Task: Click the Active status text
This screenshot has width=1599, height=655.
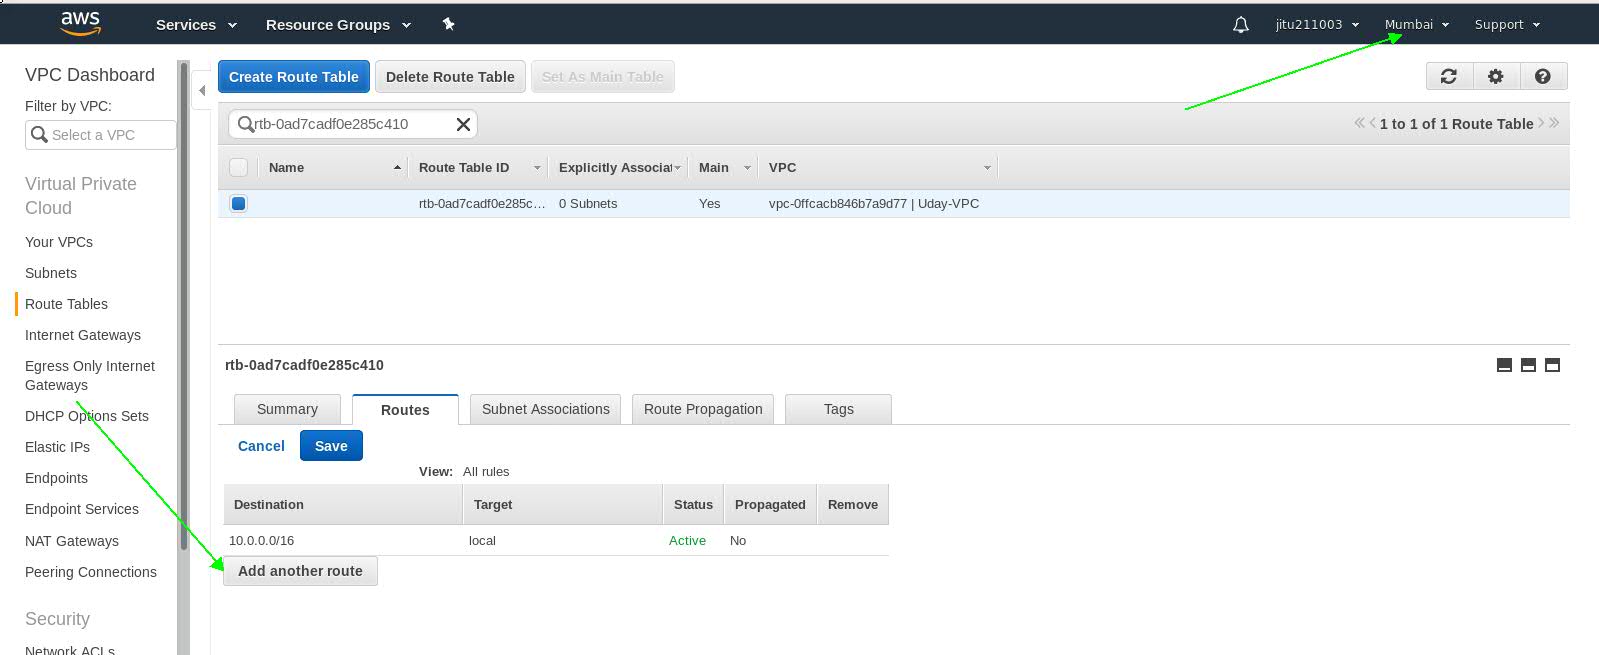Action: pyautogui.click(x=687, y=540)
